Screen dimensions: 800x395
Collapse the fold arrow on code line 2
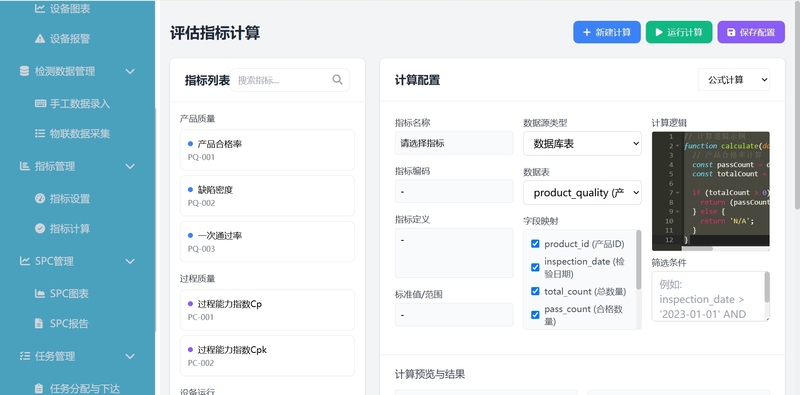[x=677, y=146]
